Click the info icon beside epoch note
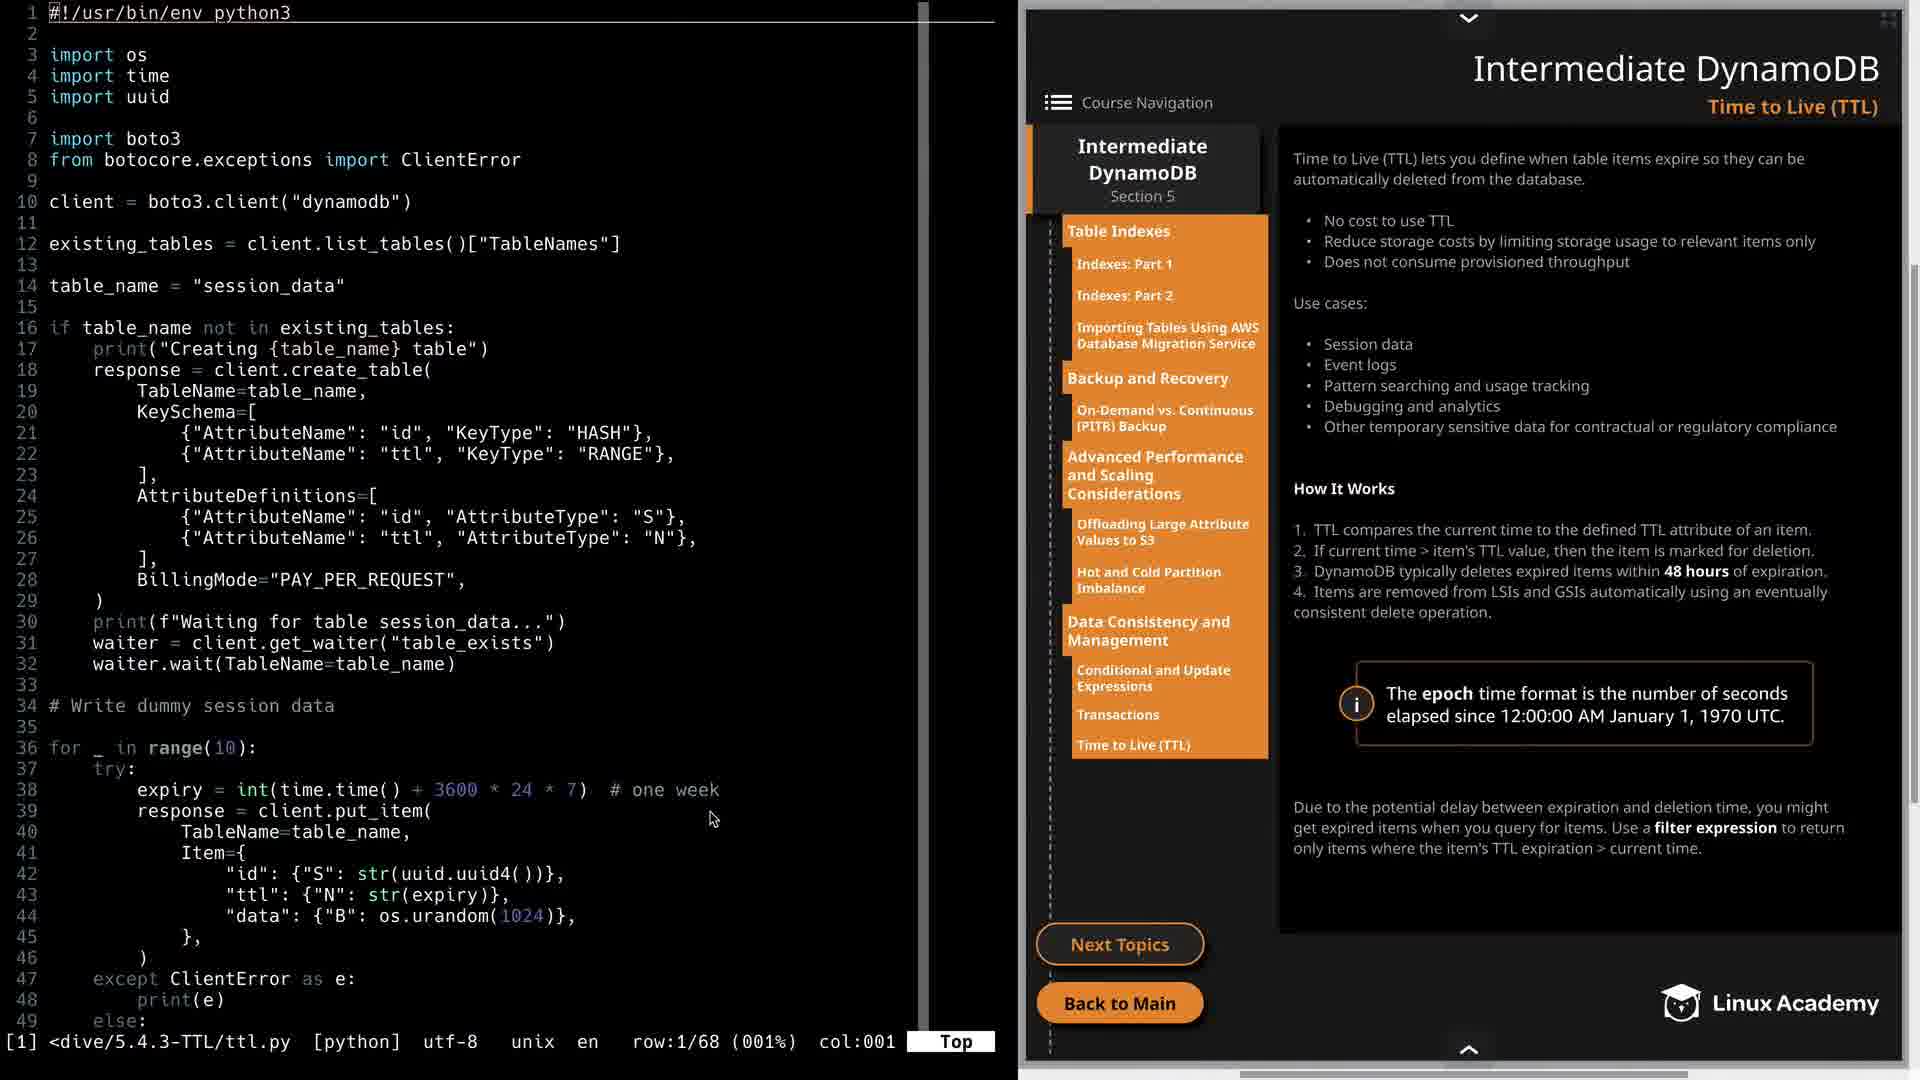Screen dimensions: 1920x1080 [1356, 704]
